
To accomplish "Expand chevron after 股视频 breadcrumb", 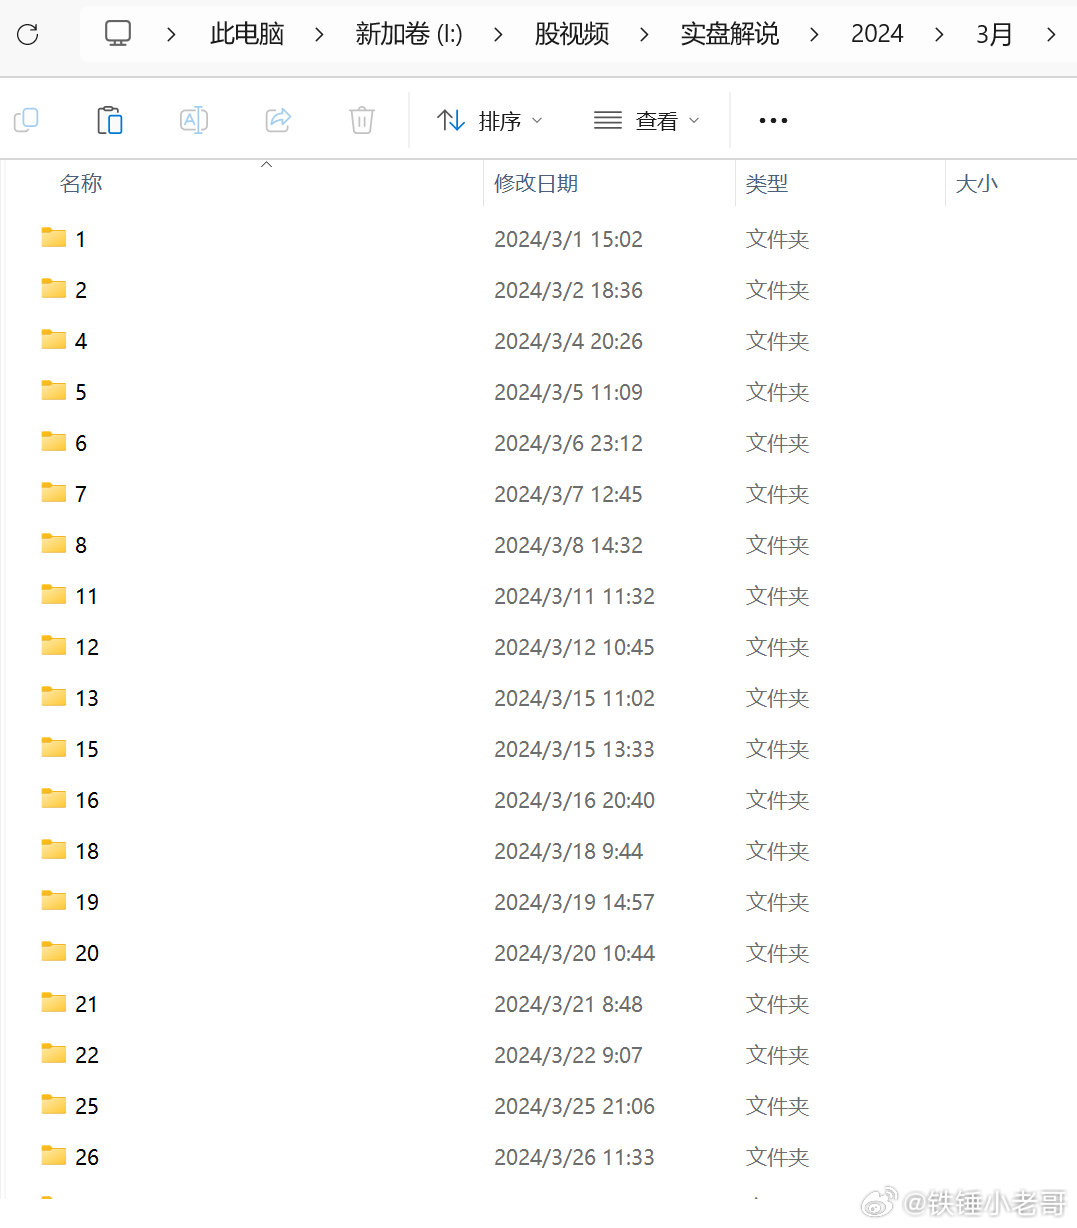I will click(644, 34).
